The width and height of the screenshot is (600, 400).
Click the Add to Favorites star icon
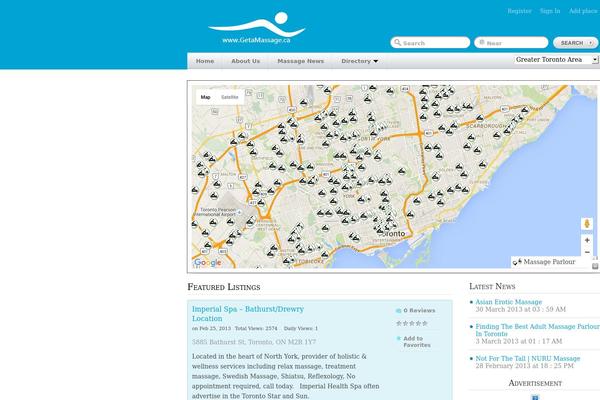[x=399, y=338]
